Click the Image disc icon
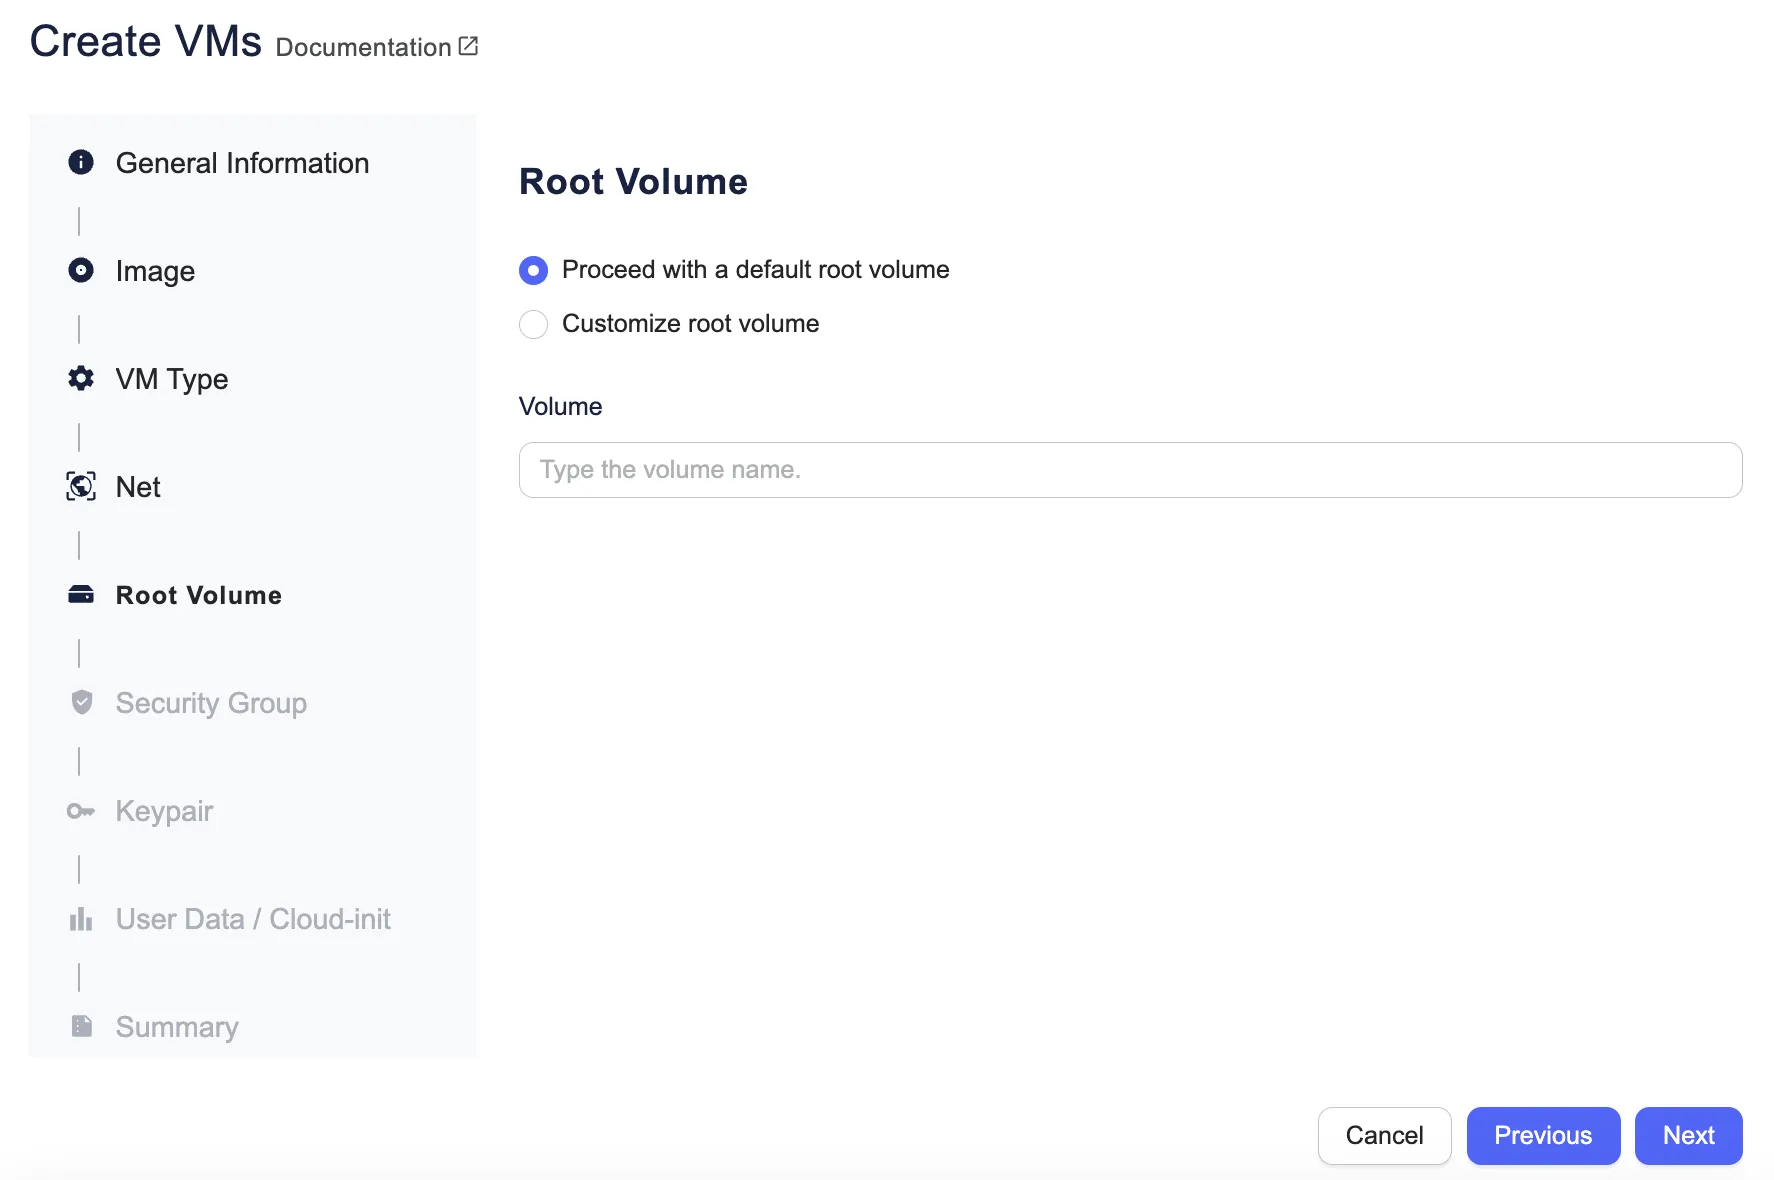 click(81, 270)
